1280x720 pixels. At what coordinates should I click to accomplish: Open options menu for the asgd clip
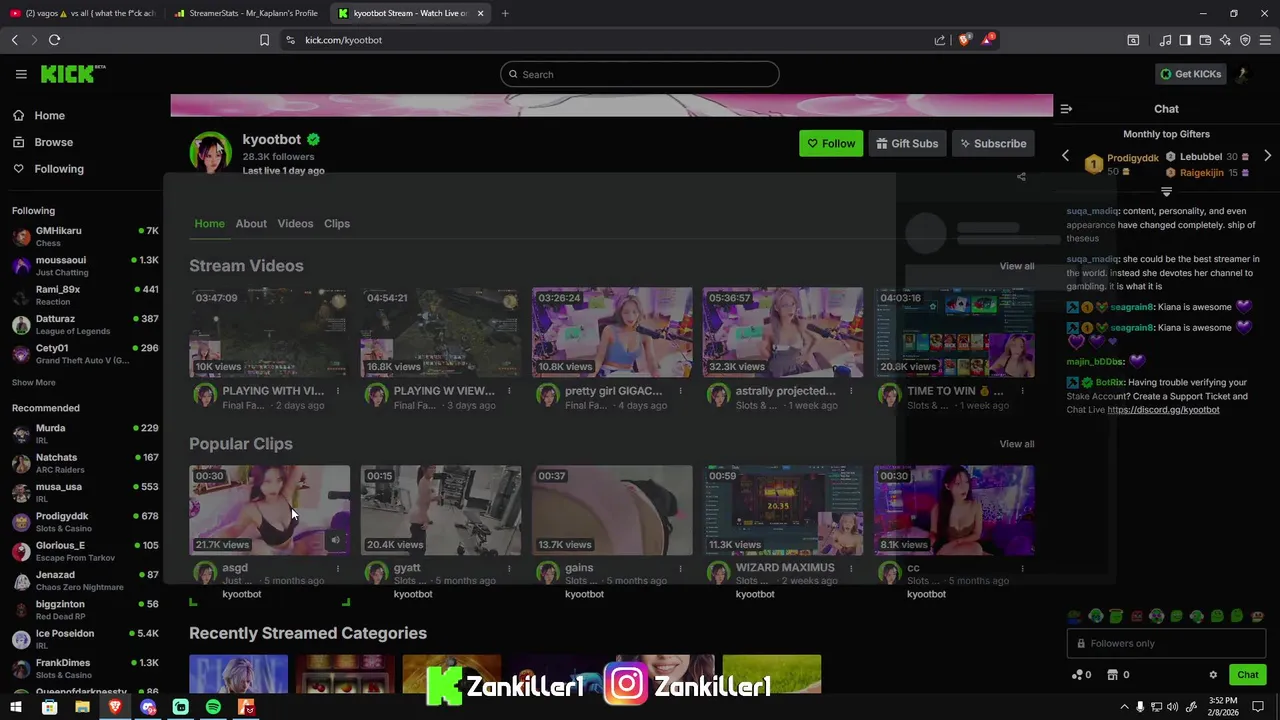[338, 568]
